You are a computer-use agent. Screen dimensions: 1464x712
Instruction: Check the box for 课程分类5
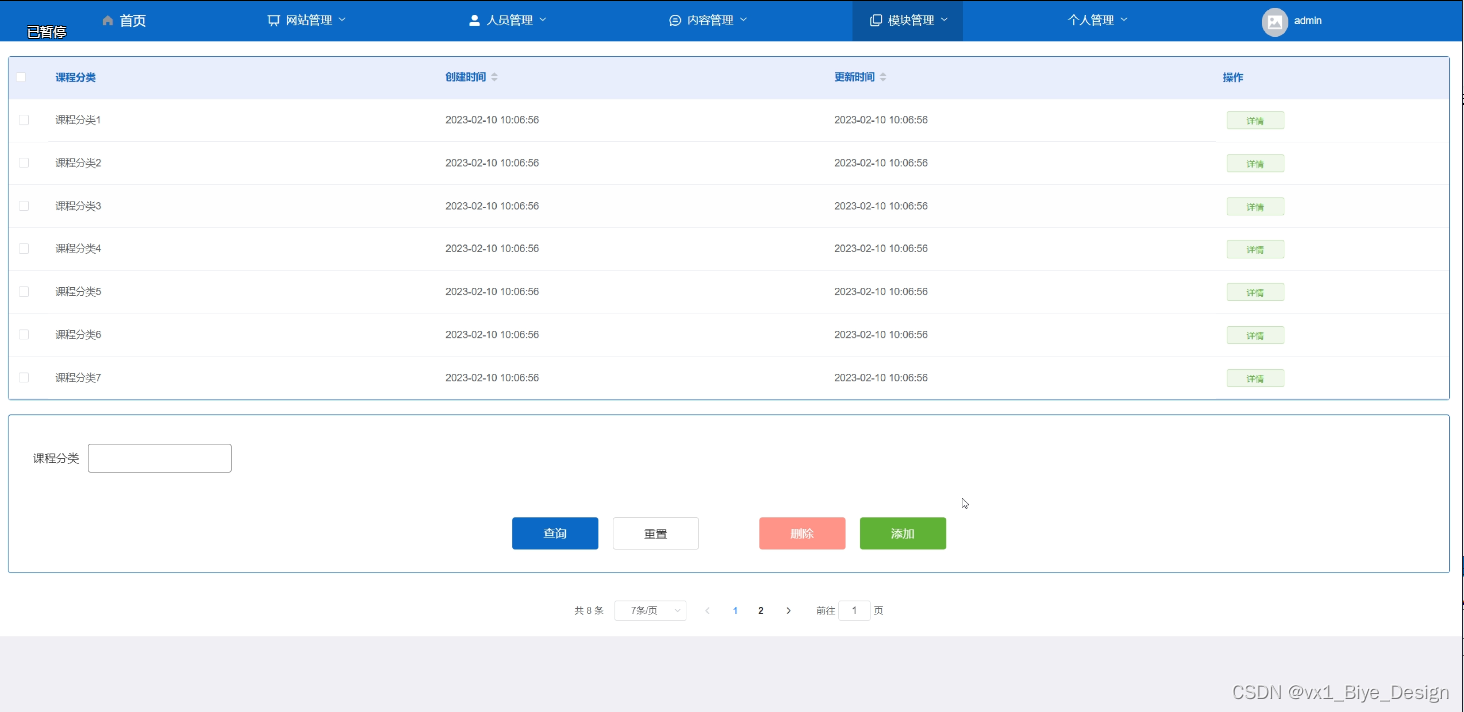[x=24, y=291]
